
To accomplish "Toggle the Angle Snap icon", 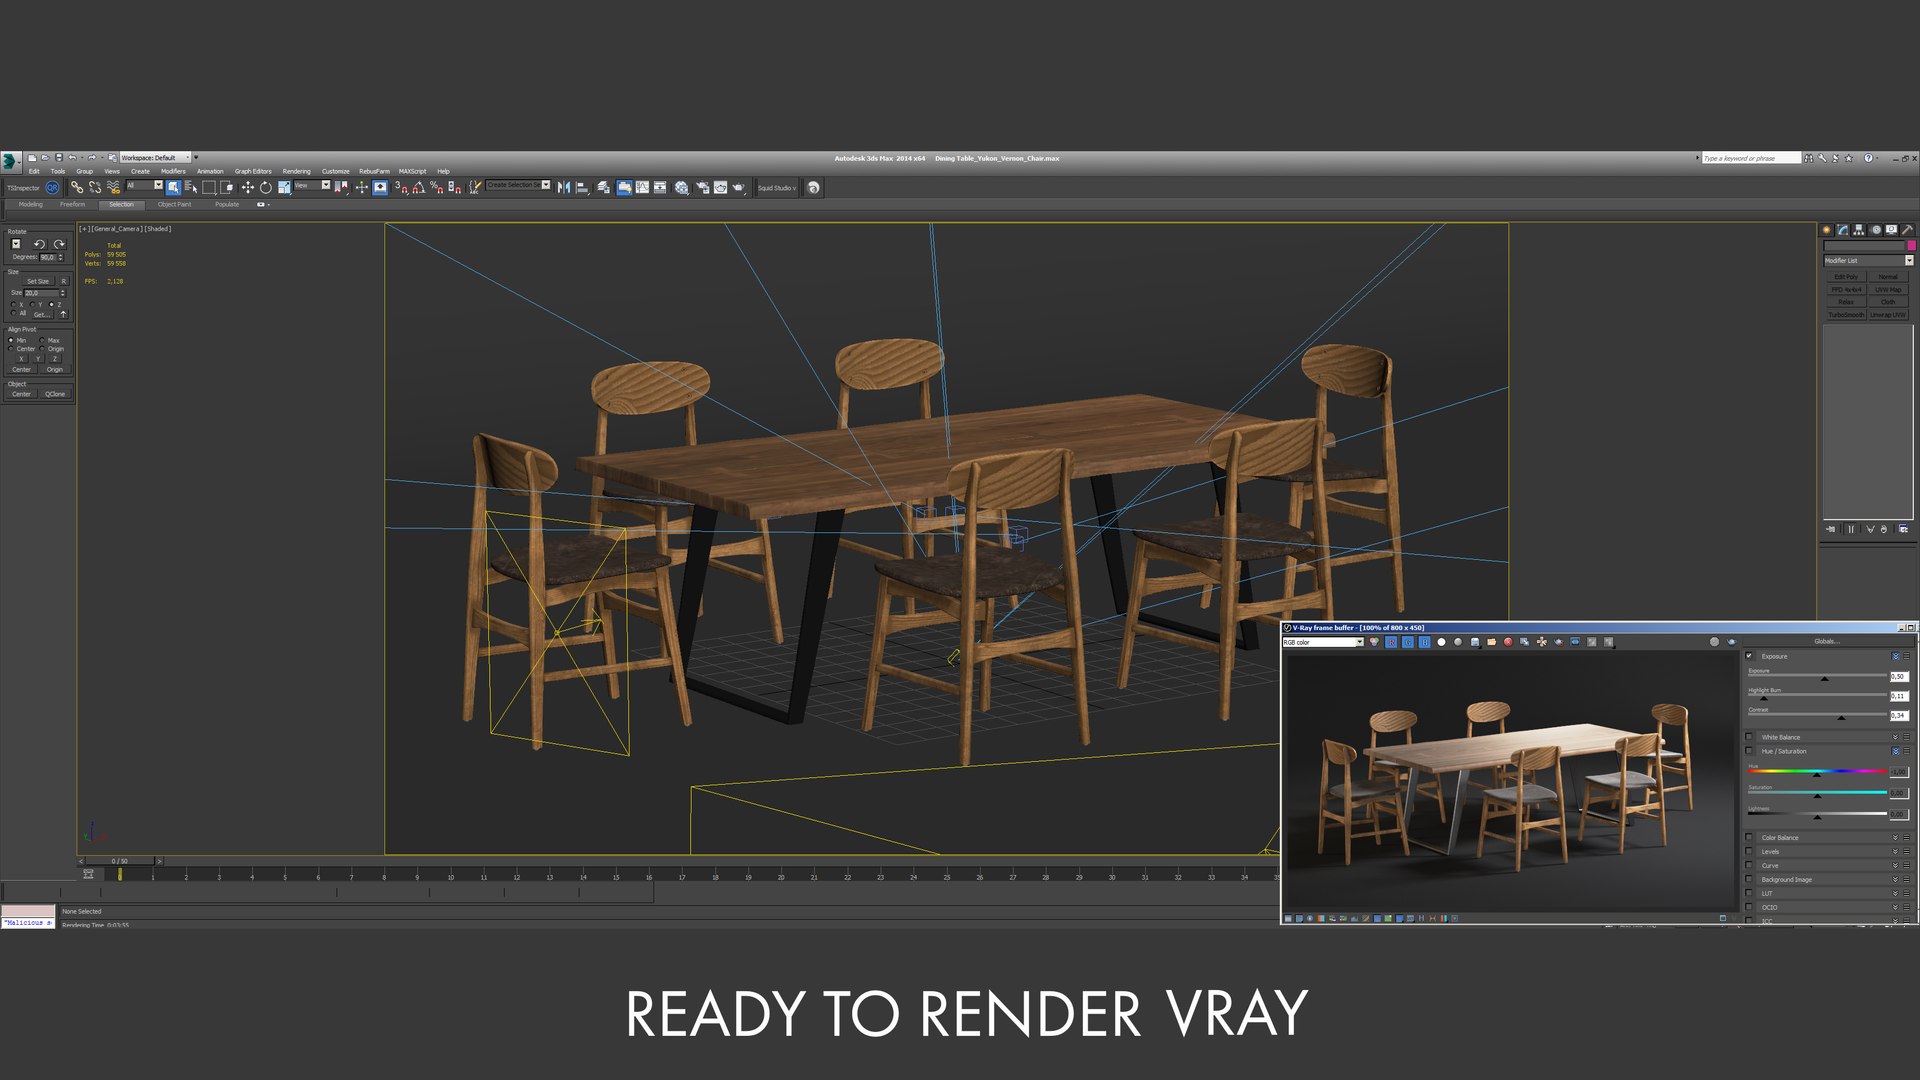I will (x=418, y=187).
